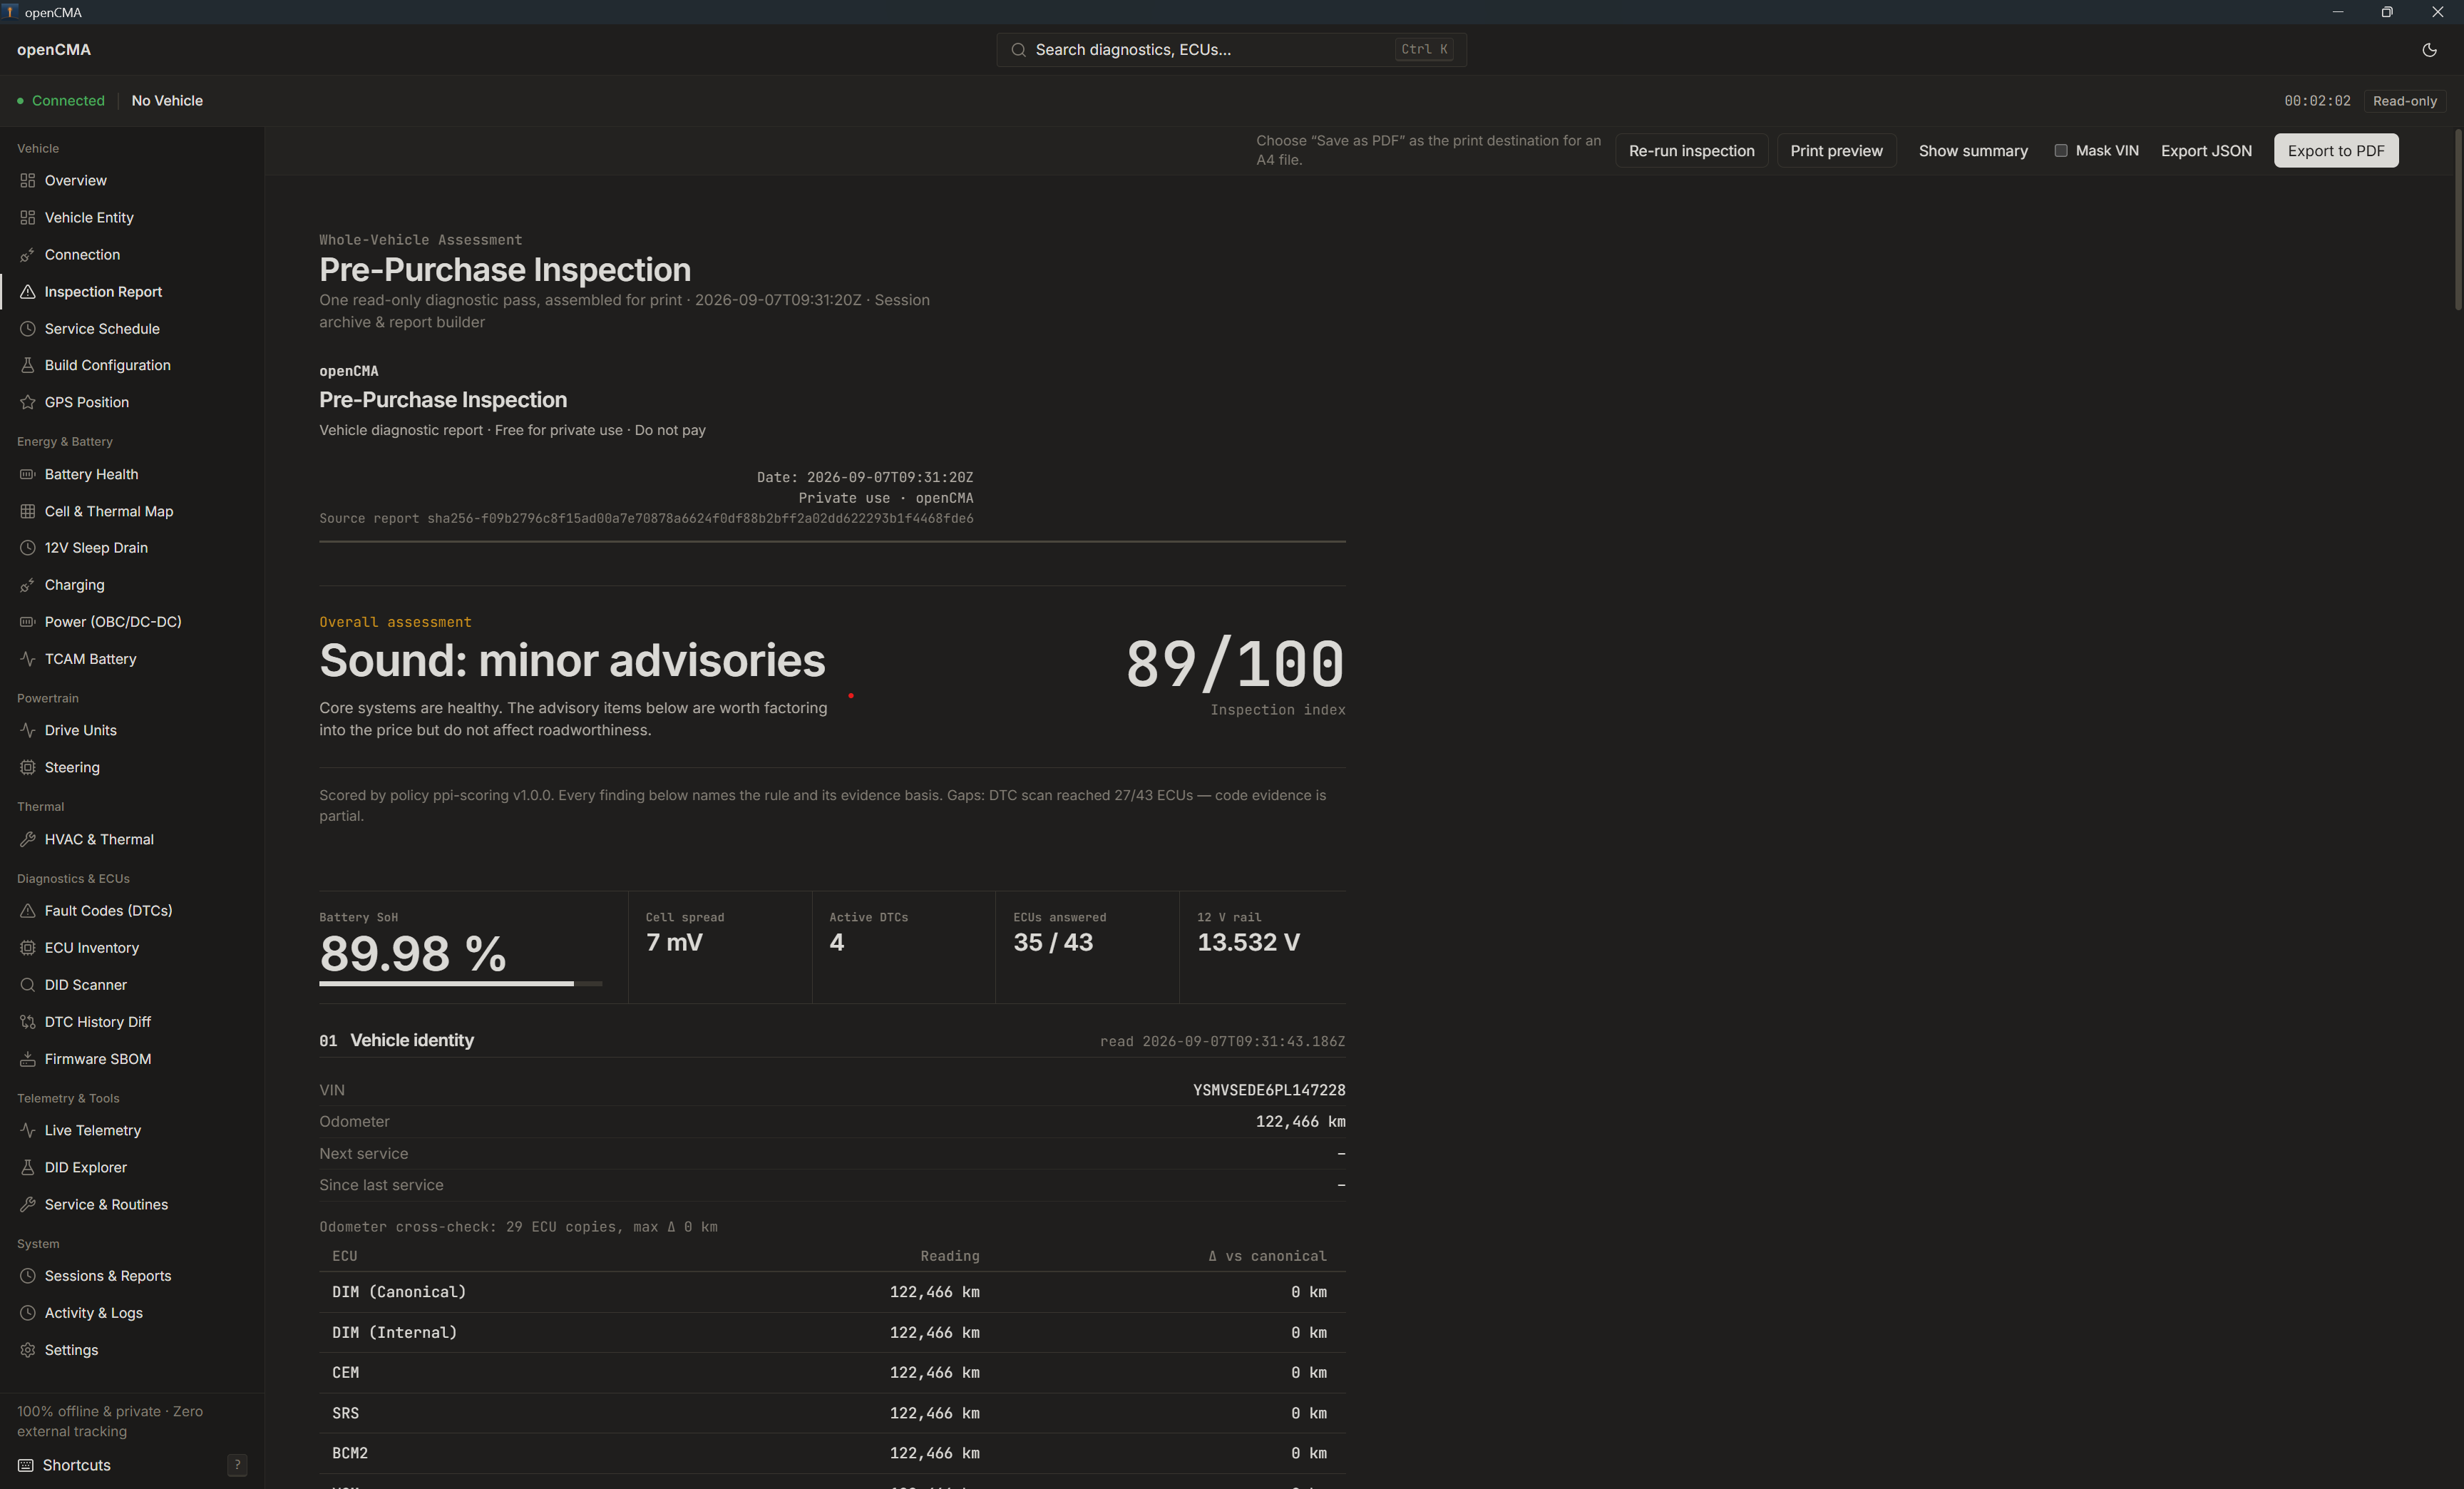Click the No Vehicle label
Screen dimensions: 2464x1489
(167, 101)
